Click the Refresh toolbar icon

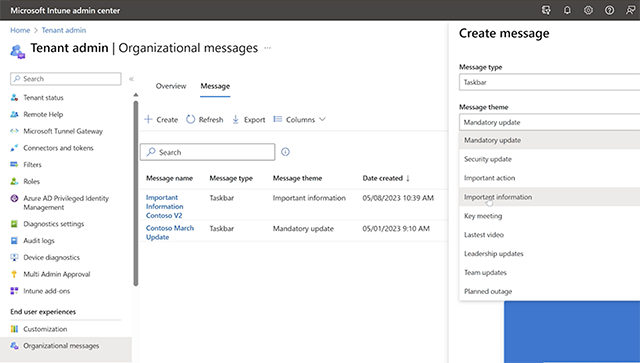coord(191,119)
